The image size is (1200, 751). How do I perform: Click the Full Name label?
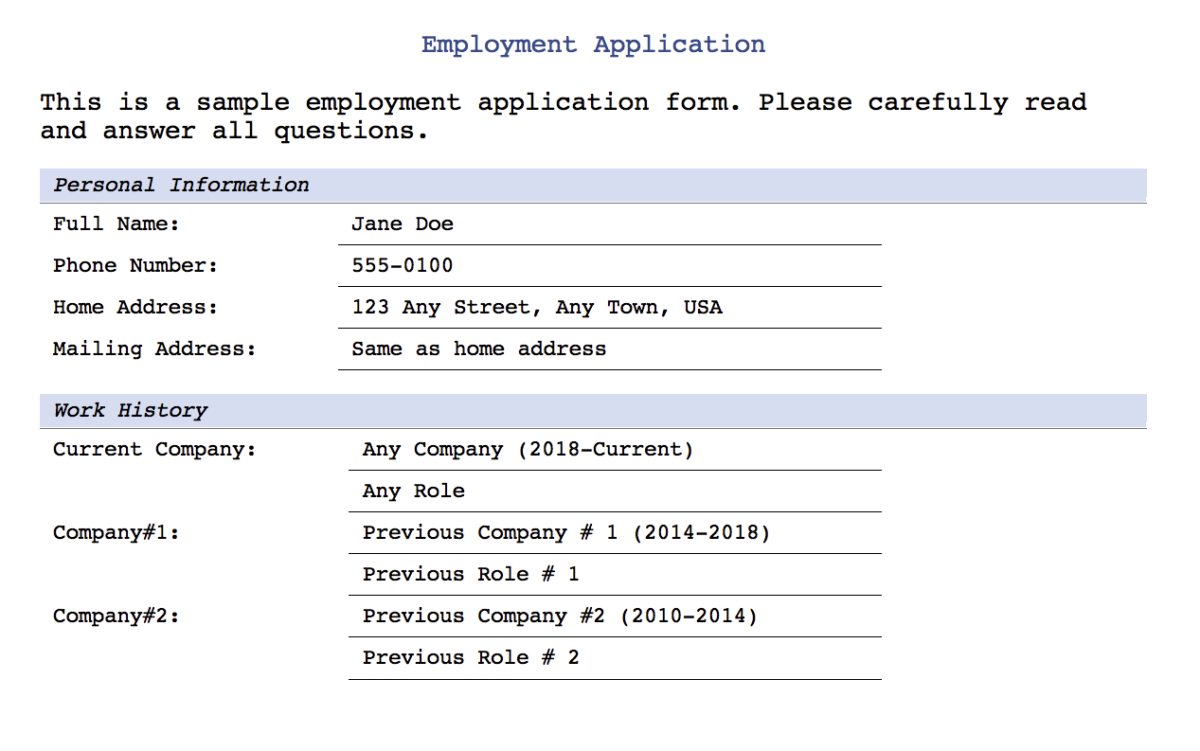point(116,224)
